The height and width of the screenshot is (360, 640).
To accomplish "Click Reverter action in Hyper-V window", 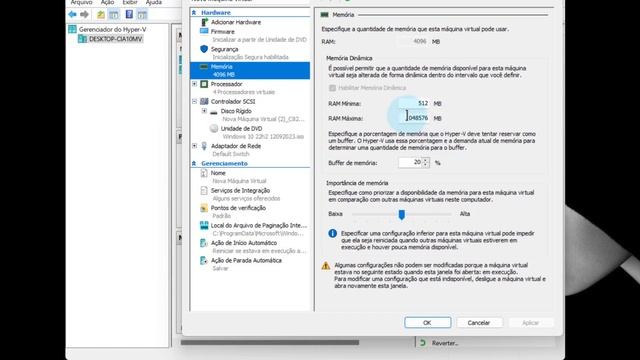I will 445,343.
